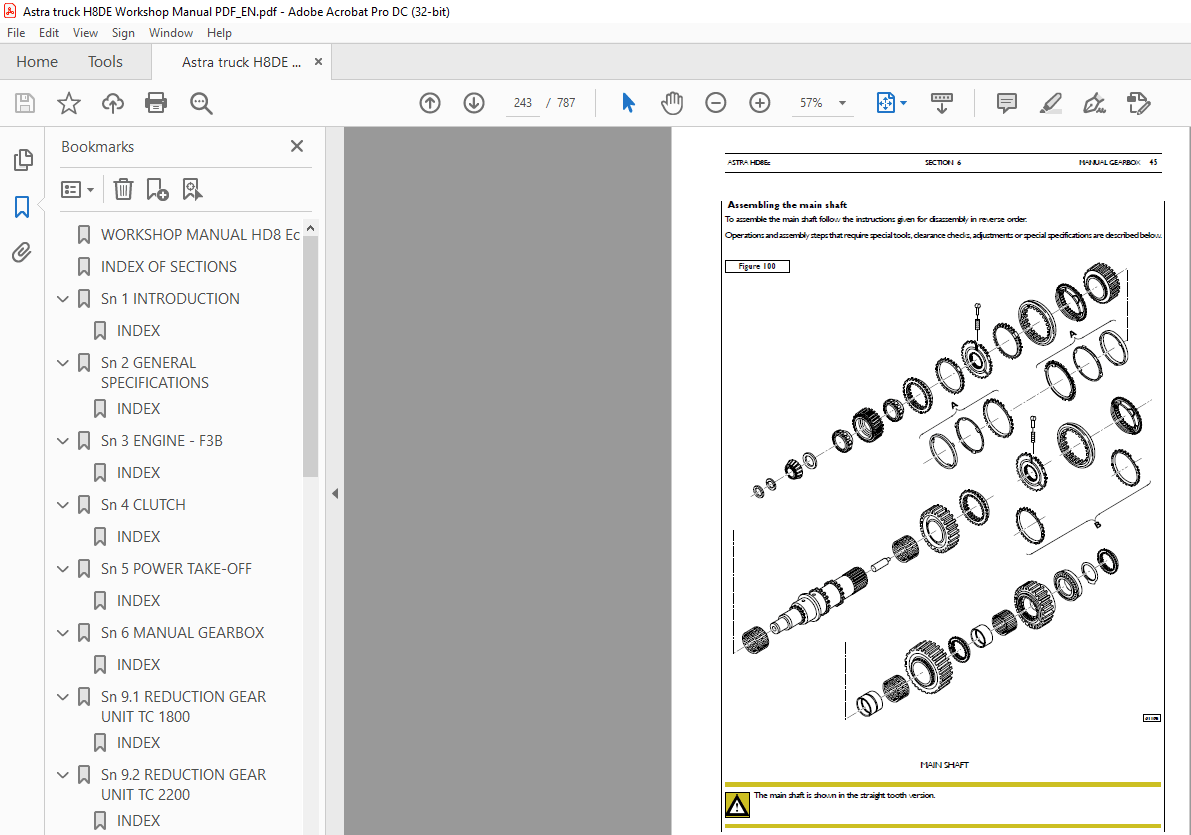This screenshot has height=835, width=1191.
Task: Select the Hand pan tool
Action: coord(672,103)
